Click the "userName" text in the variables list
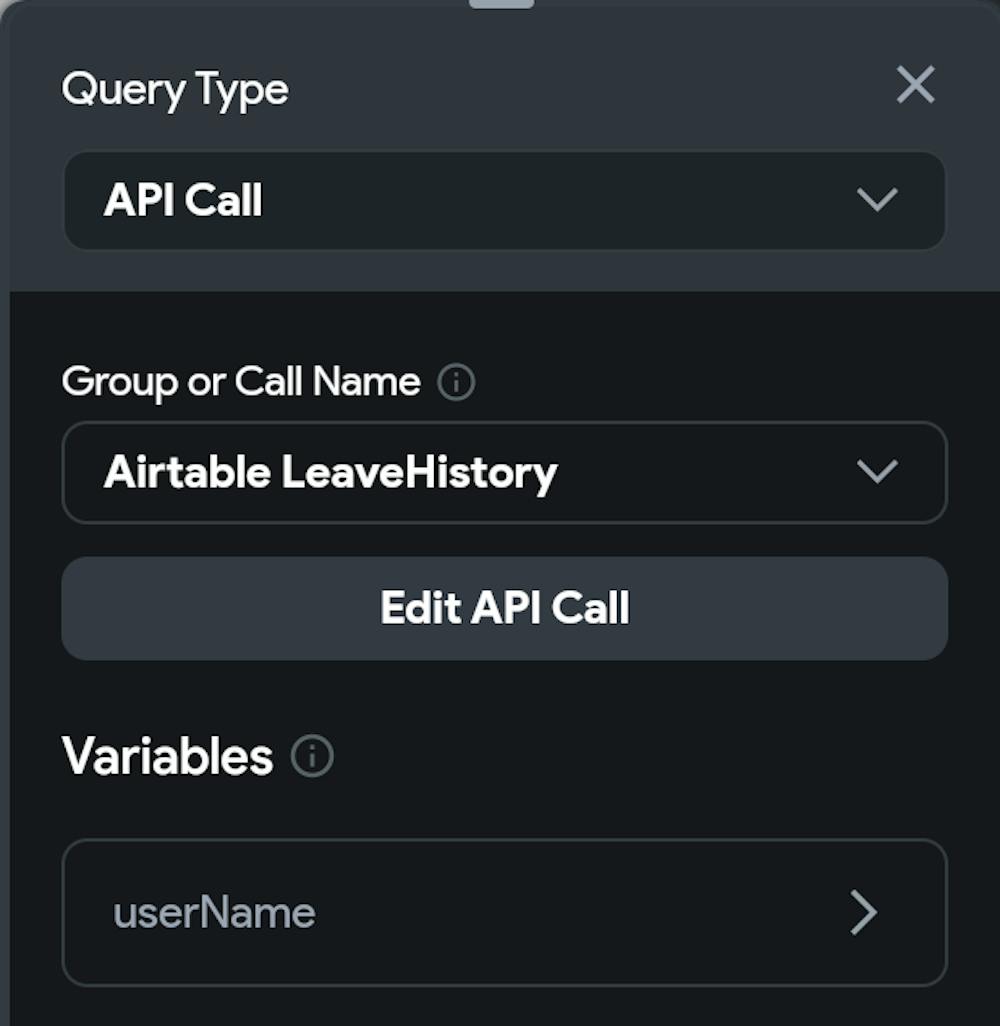Viewport: 1000px width, 1026px height. tap(214, 912)
